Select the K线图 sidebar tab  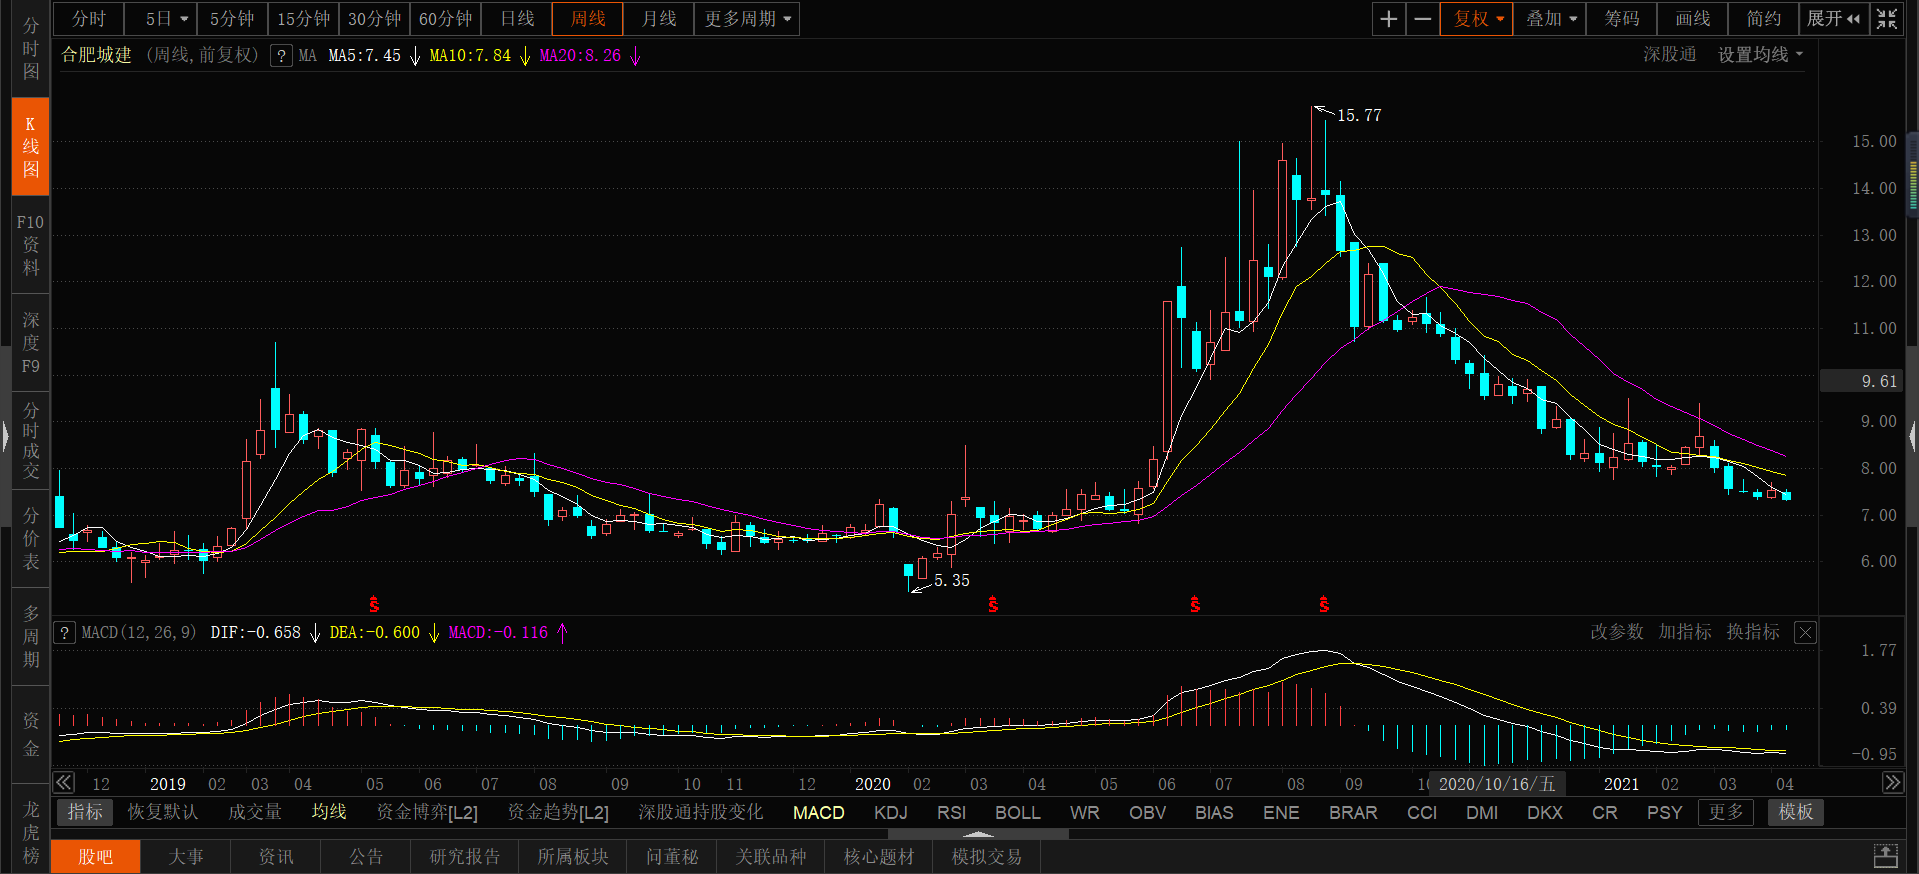tap(31, 146)
